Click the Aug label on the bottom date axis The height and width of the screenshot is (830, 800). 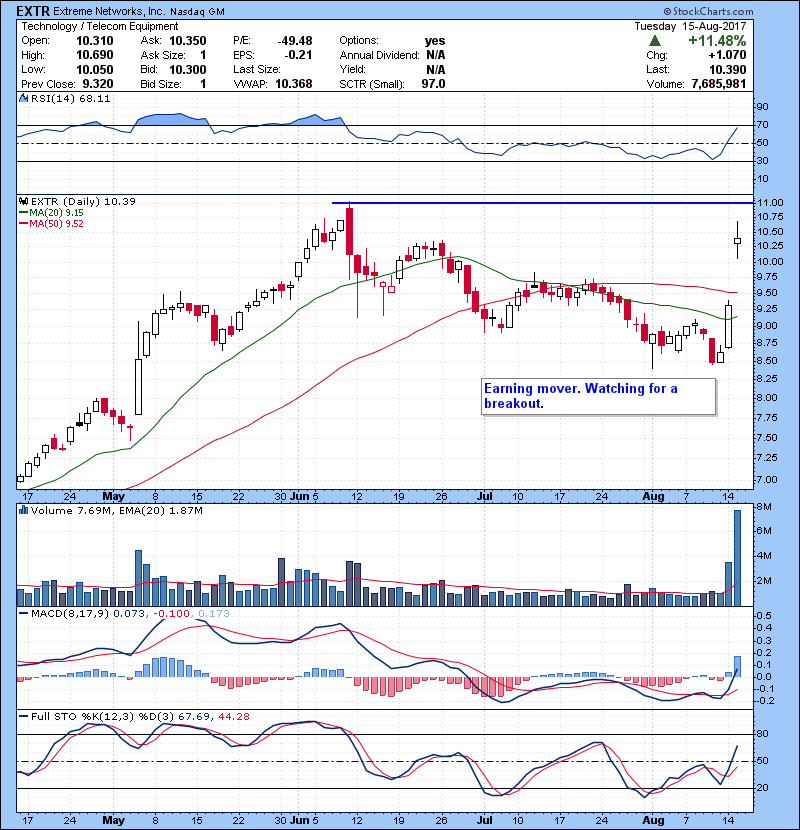tap(653, 820)
